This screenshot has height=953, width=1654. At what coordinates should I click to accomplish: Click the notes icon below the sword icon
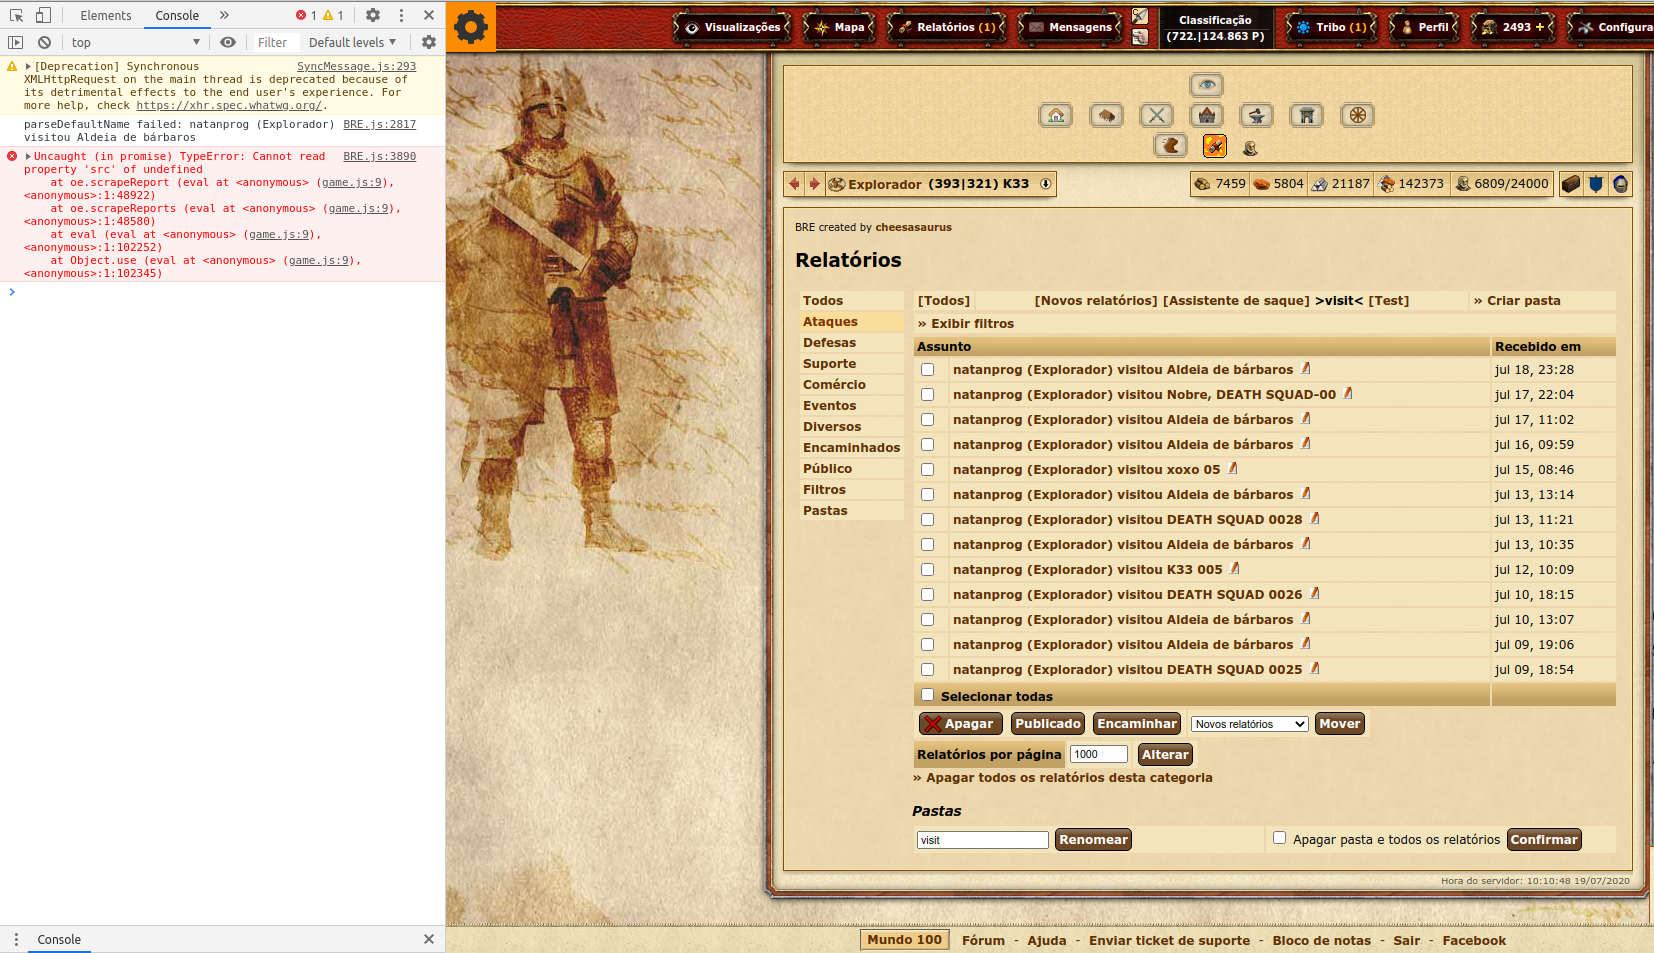(1140, 37)
